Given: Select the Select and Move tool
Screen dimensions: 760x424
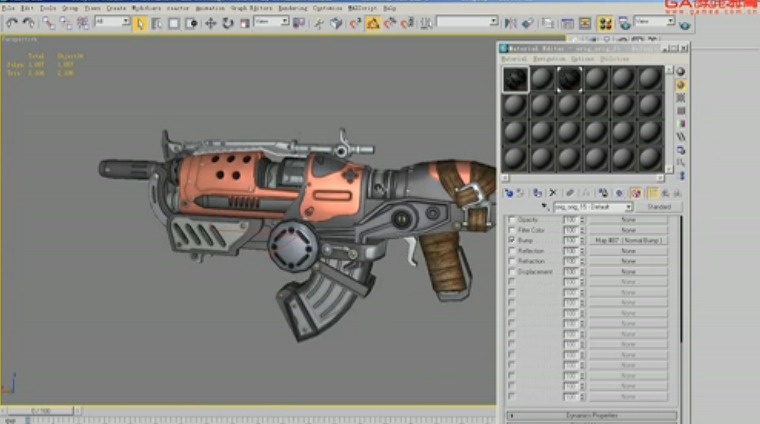Looking at the screenshot, I should (x=210, y=23).
